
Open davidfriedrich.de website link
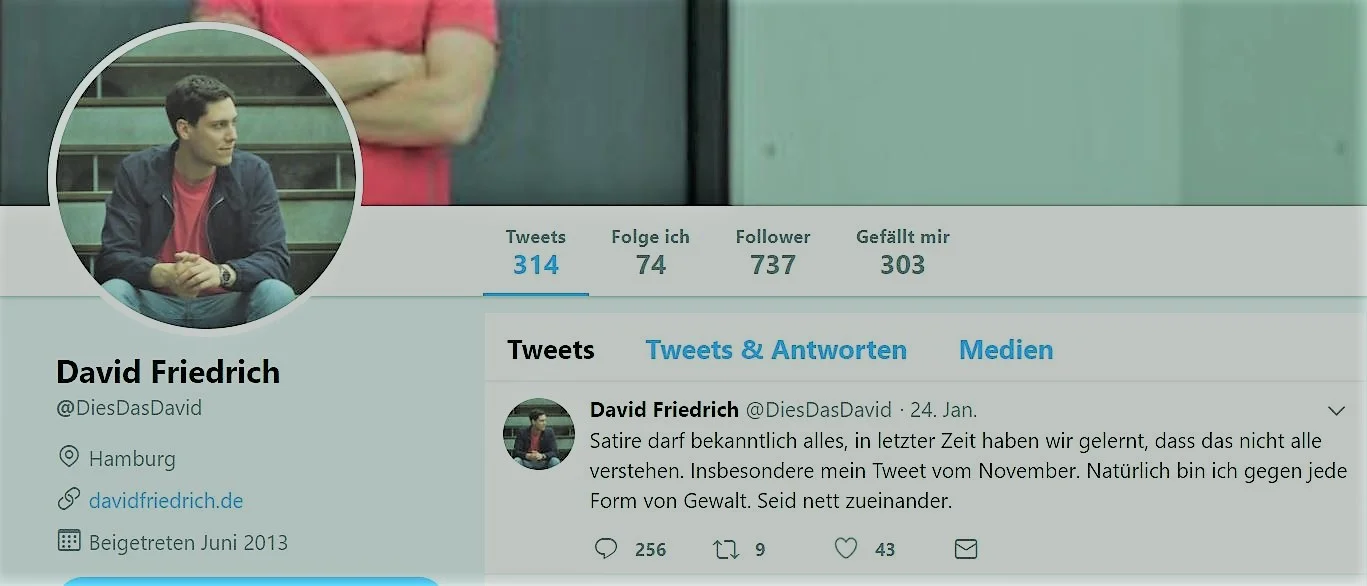[166, 500]
